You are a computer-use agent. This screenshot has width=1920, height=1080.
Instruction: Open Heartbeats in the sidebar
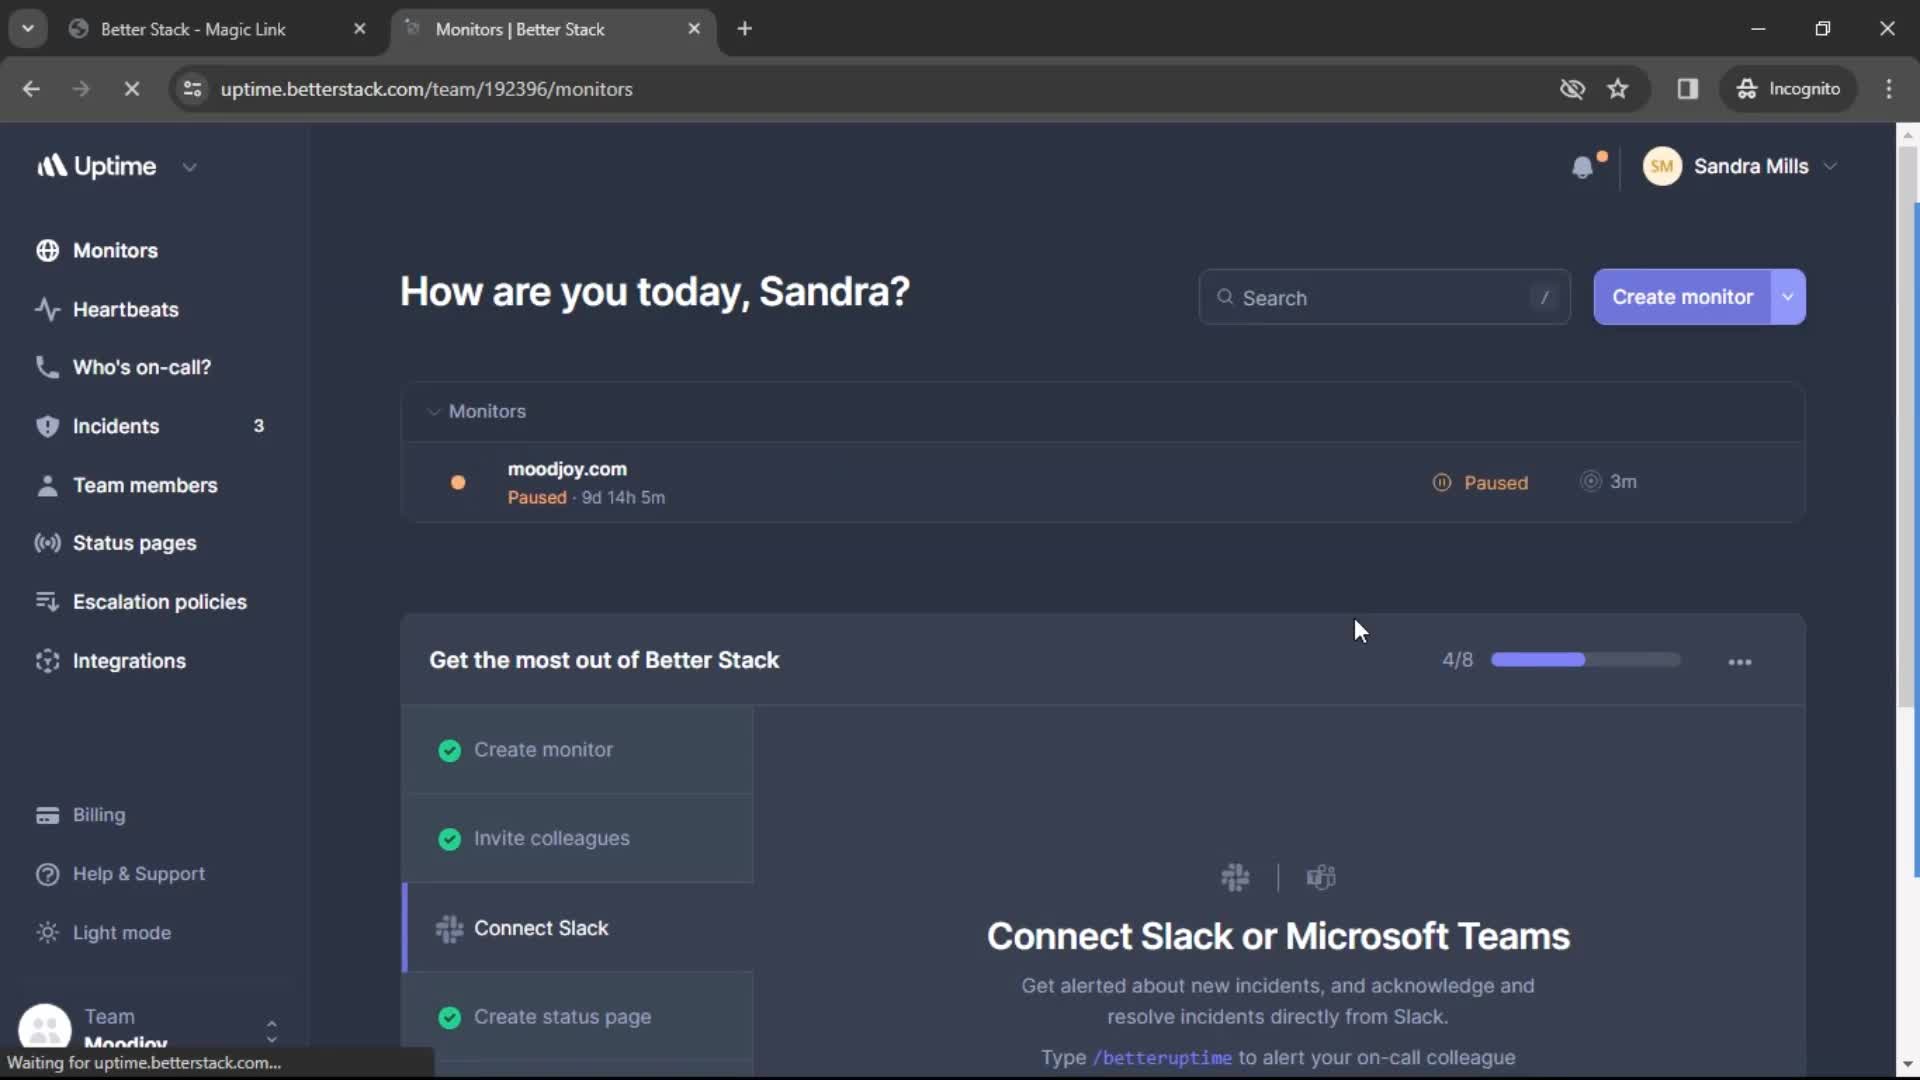pos(125,310)
